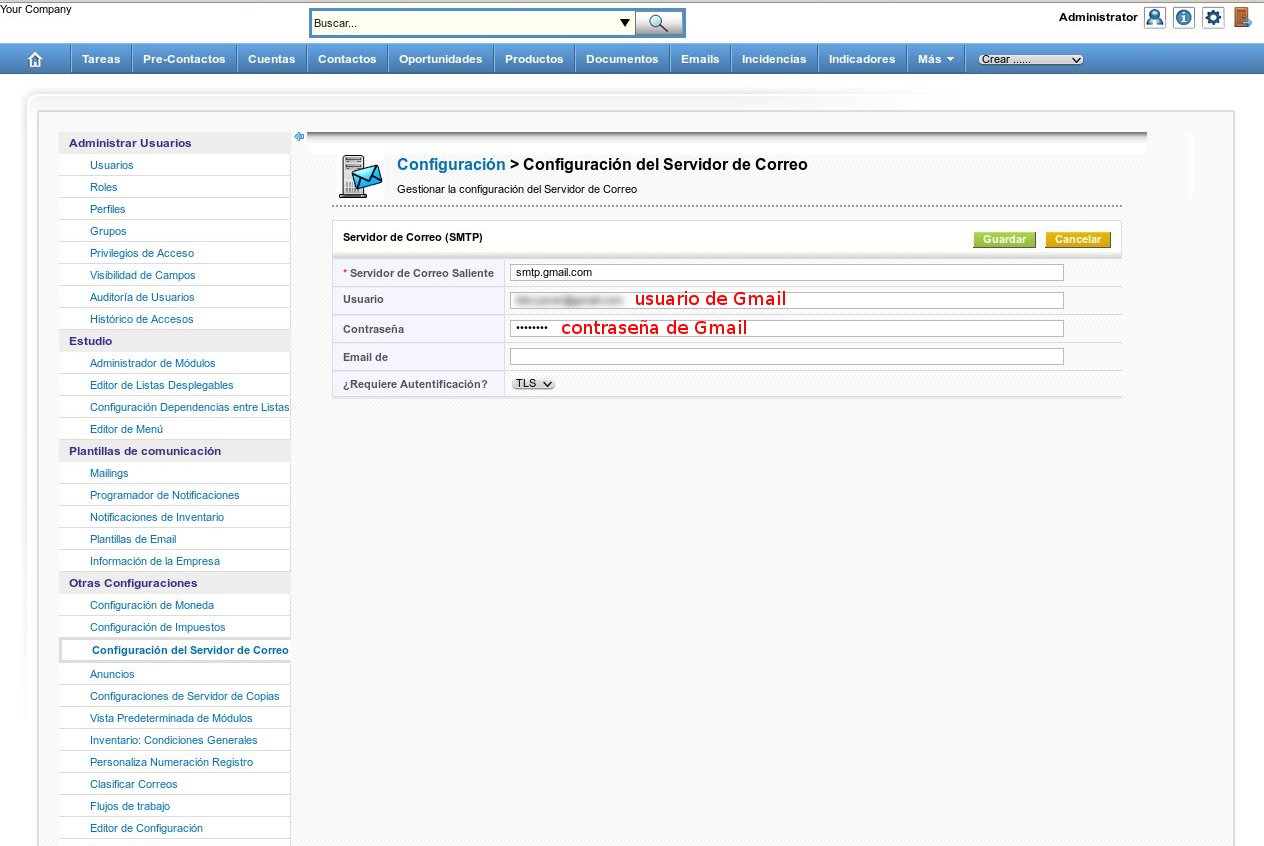This screenshot has height=846, width=1264.
Task: Click the Email de input field
Action: coord(786,357)
